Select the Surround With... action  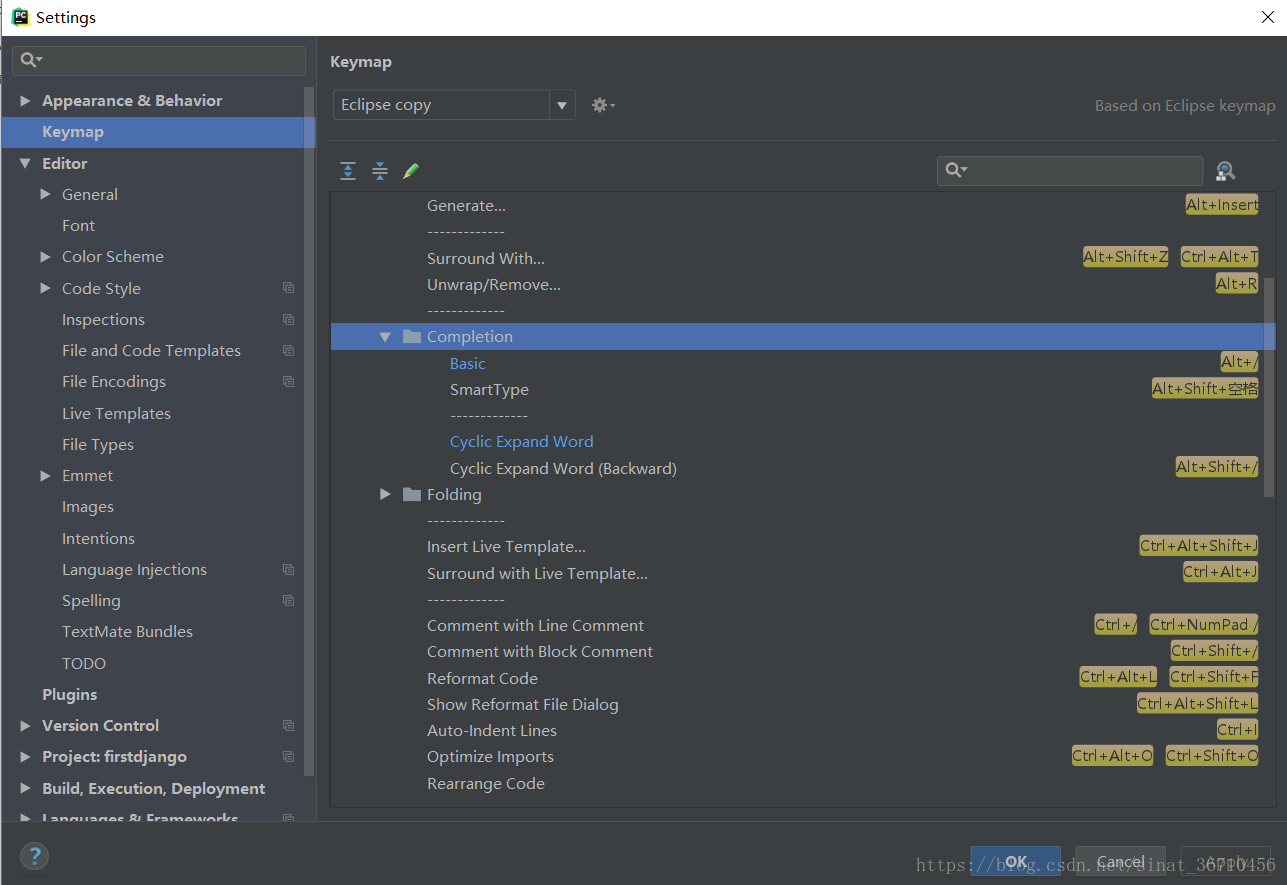486,259
